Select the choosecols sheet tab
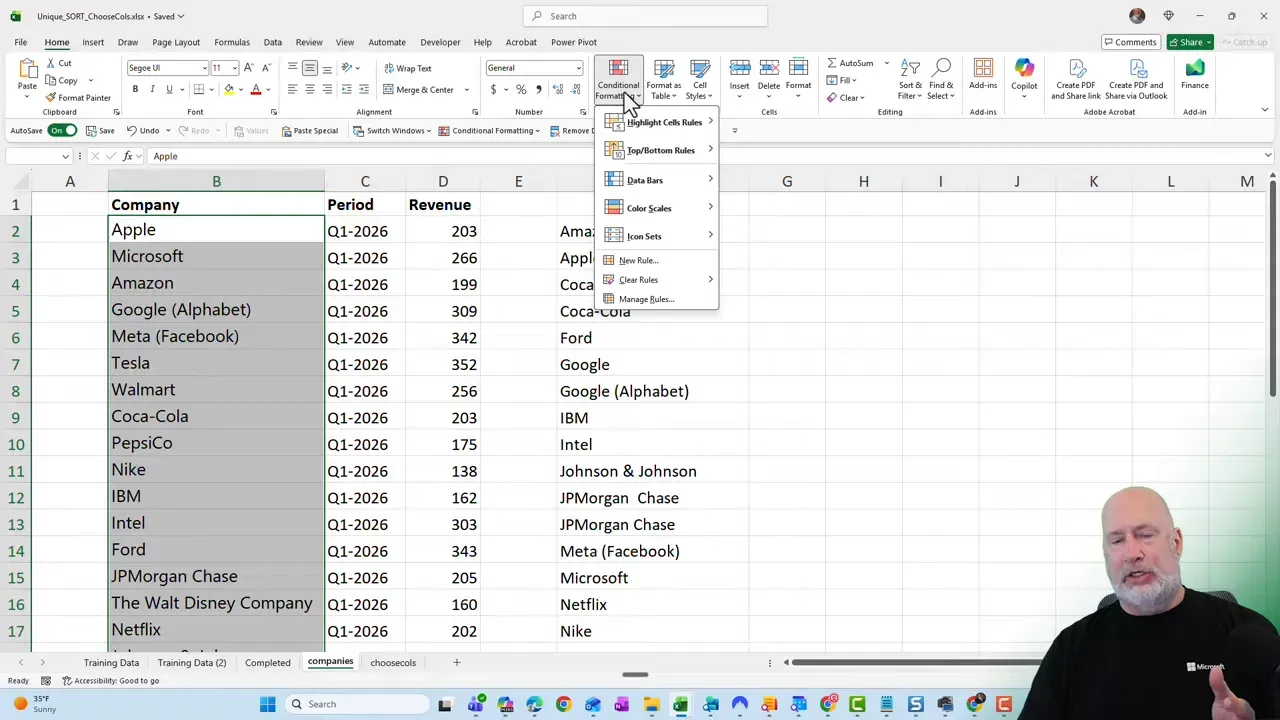The height and width of the screenshot is (720, 1280). 392,662
